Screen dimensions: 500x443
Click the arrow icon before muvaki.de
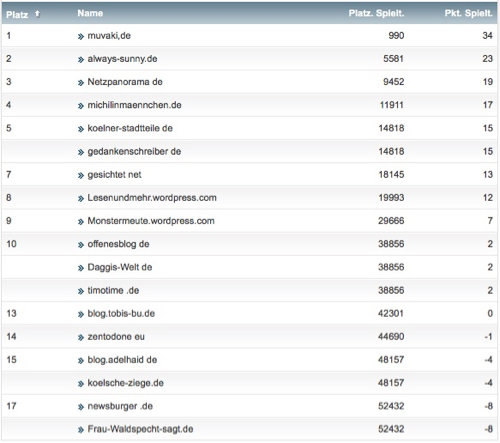(x=81, y=36)
